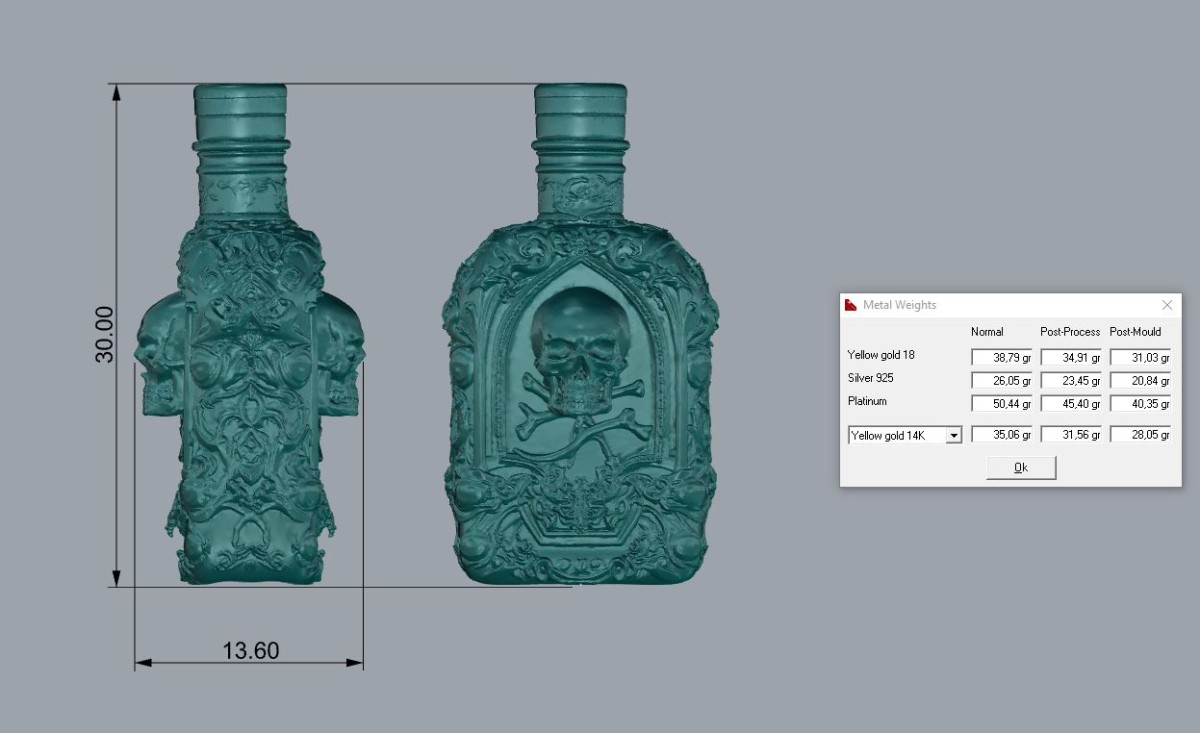Select the Yellow gold 14K combo box

(905, 435)
